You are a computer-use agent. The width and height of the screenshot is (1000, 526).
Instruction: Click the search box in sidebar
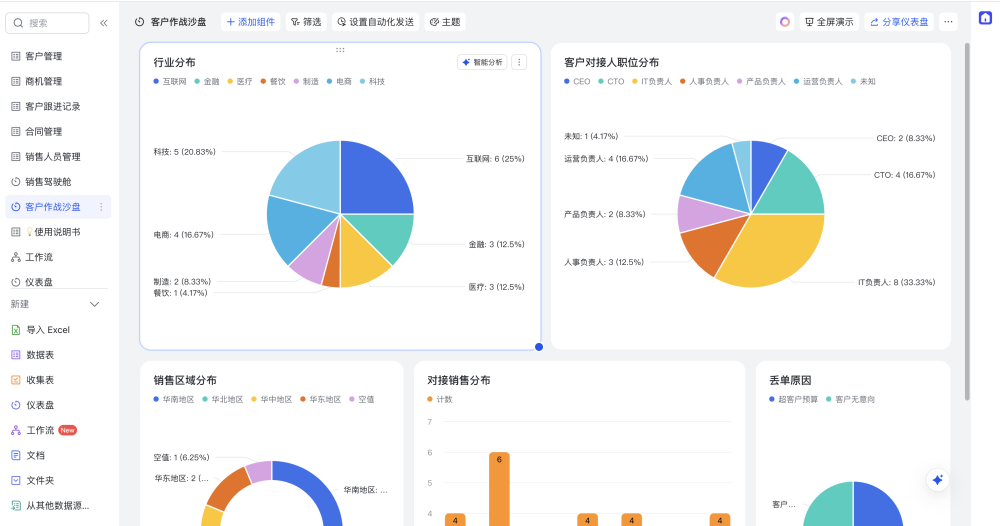click(47, 23)
